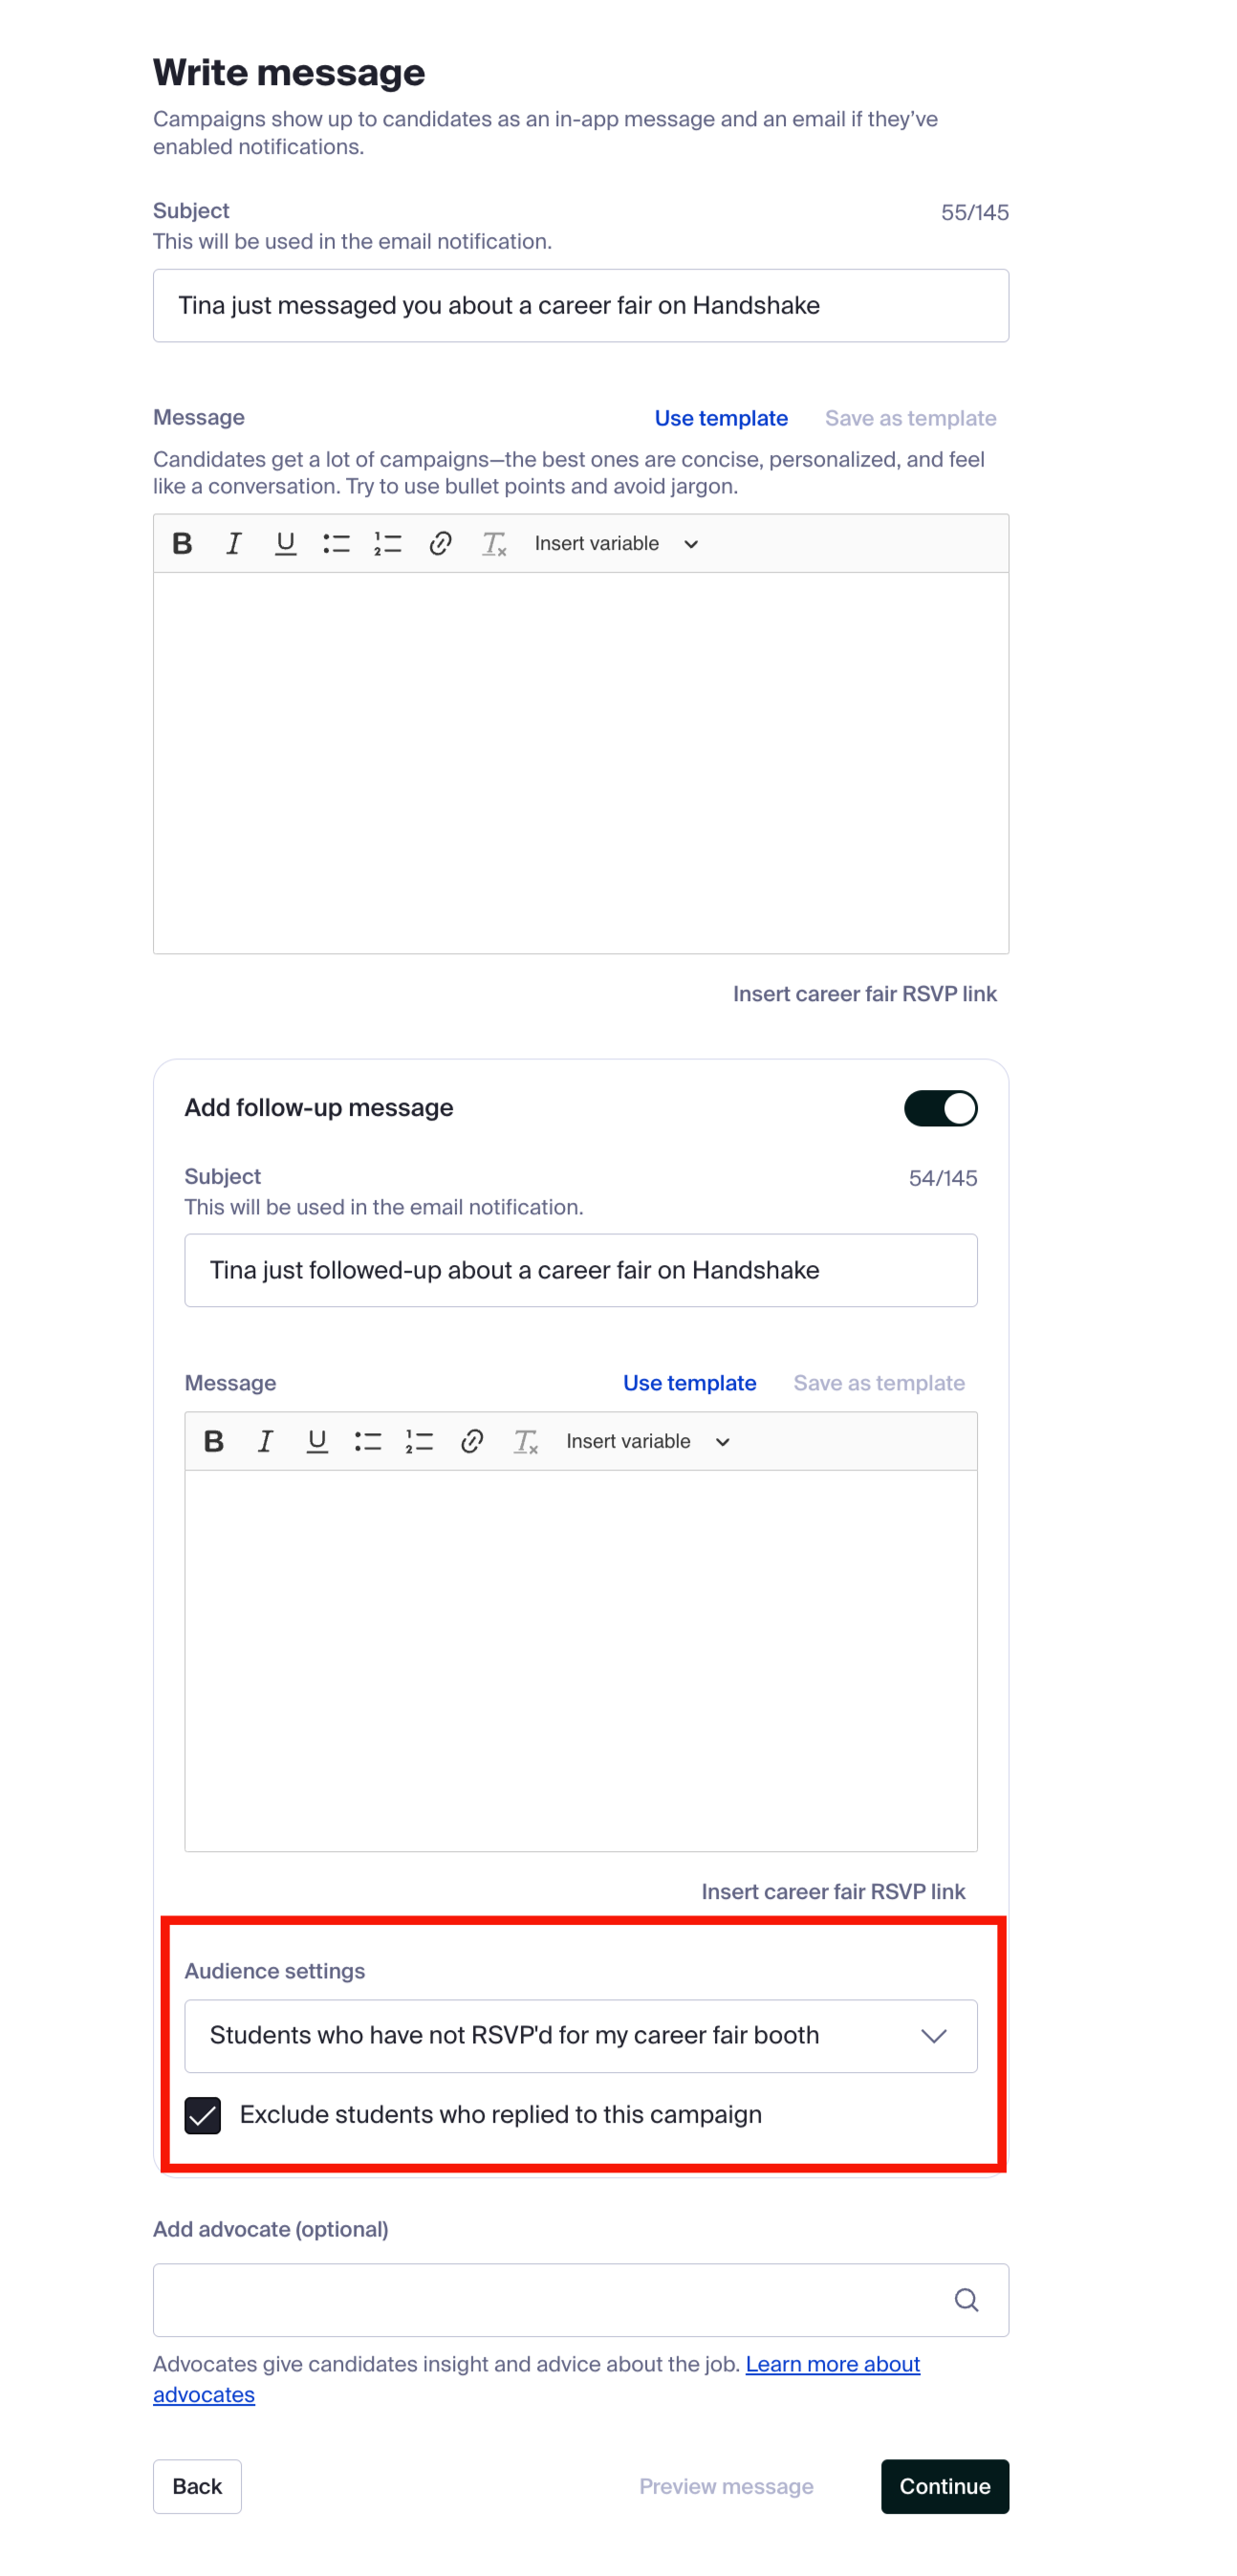This screenshot has width=1237, height=2576.
Task: Toggle italic in the main message toolbar
Action: click(234, 543)
